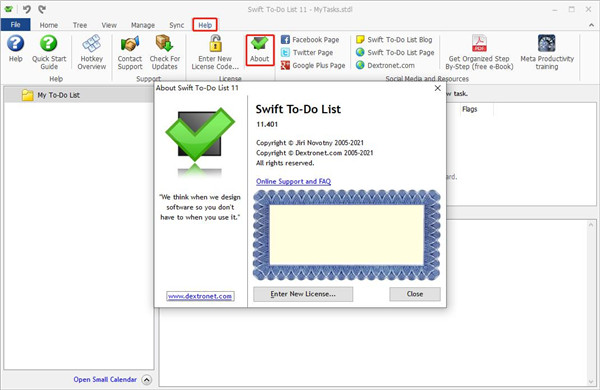
Task: Open the About ribbon button
Action: tap(260, 50)
